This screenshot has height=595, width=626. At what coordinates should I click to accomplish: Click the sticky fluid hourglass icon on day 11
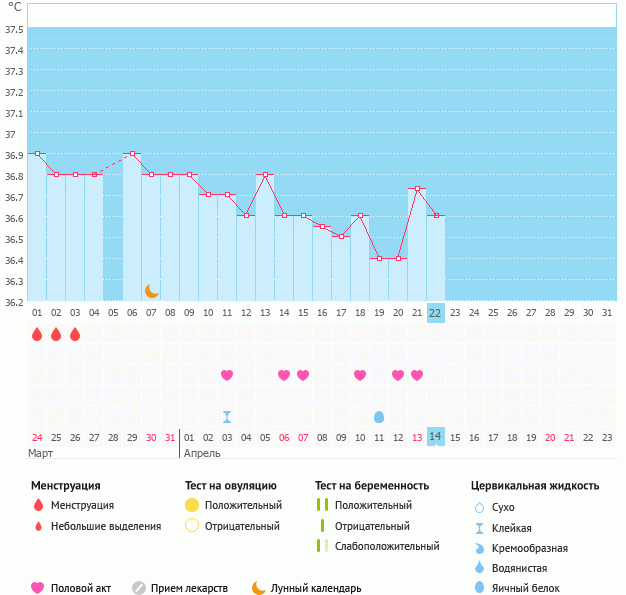click(x=227, y=417)
